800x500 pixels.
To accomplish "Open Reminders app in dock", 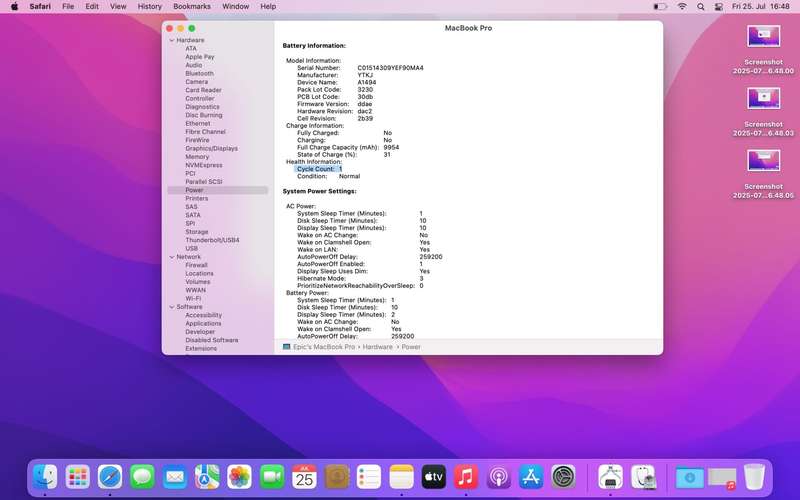I will tap(369, 478).
